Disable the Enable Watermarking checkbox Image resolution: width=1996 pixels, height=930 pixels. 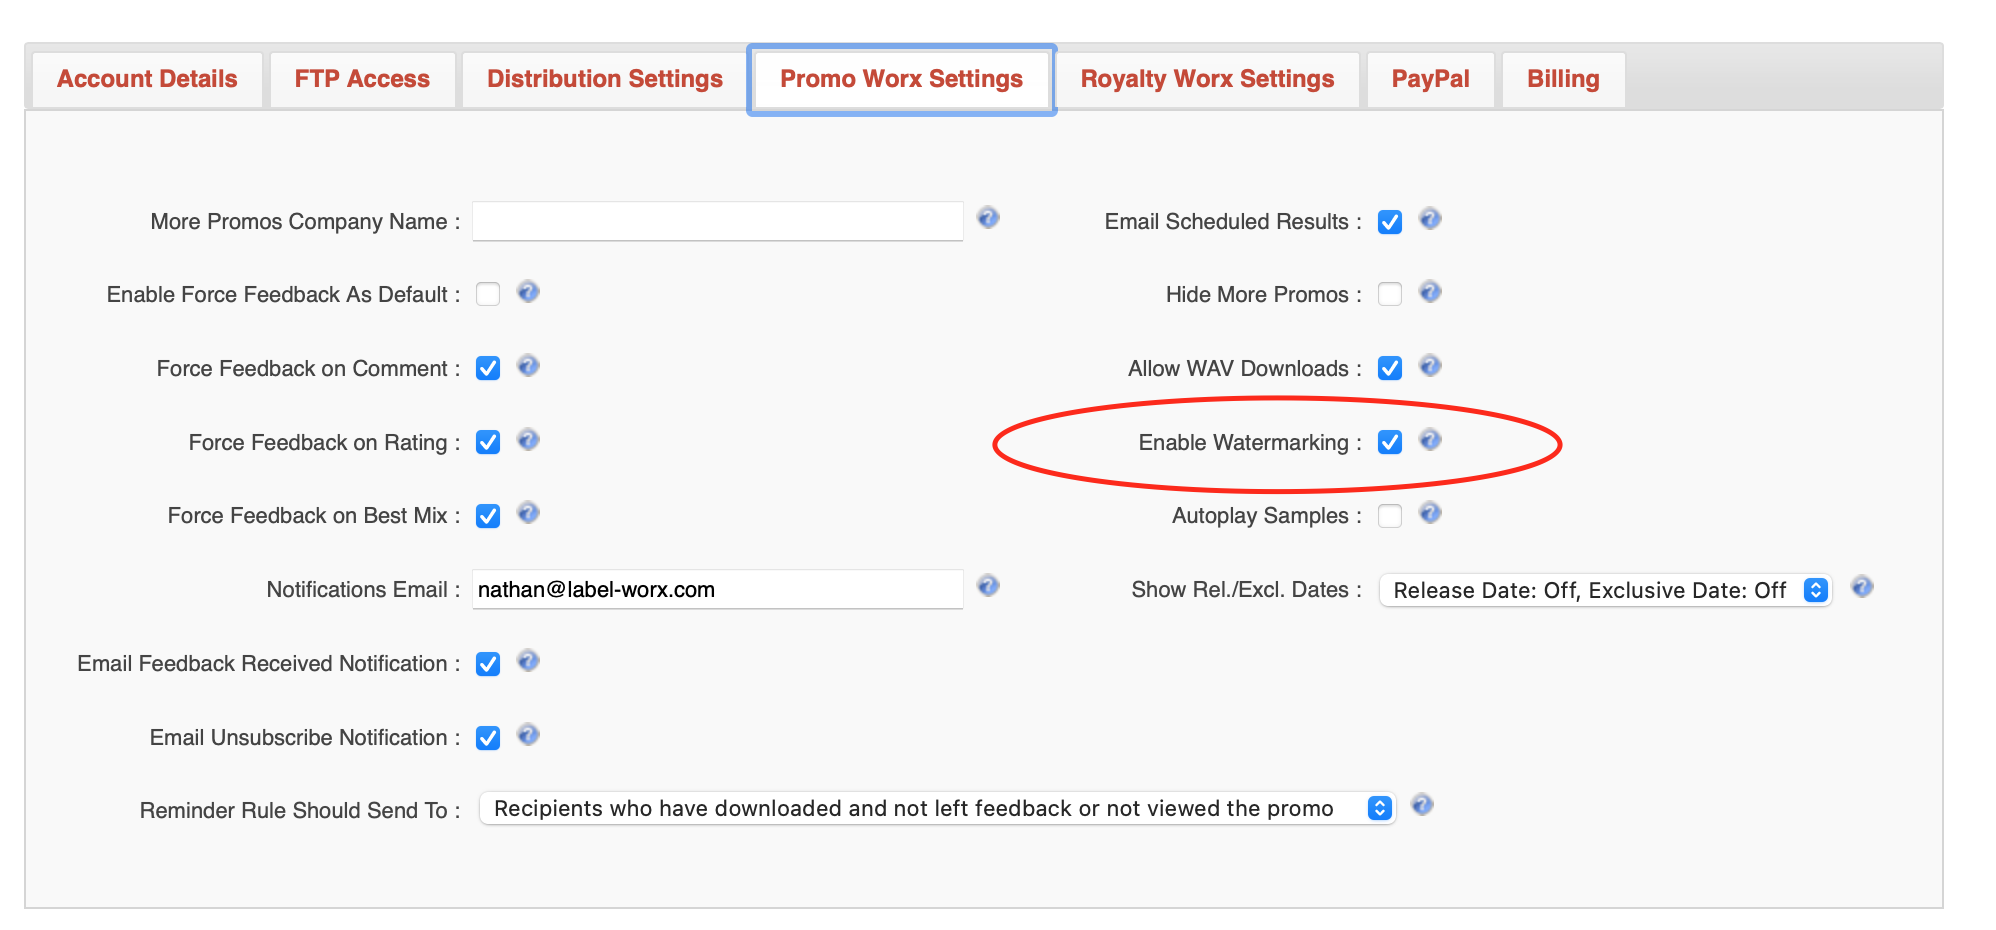[x=1389, y=442]
